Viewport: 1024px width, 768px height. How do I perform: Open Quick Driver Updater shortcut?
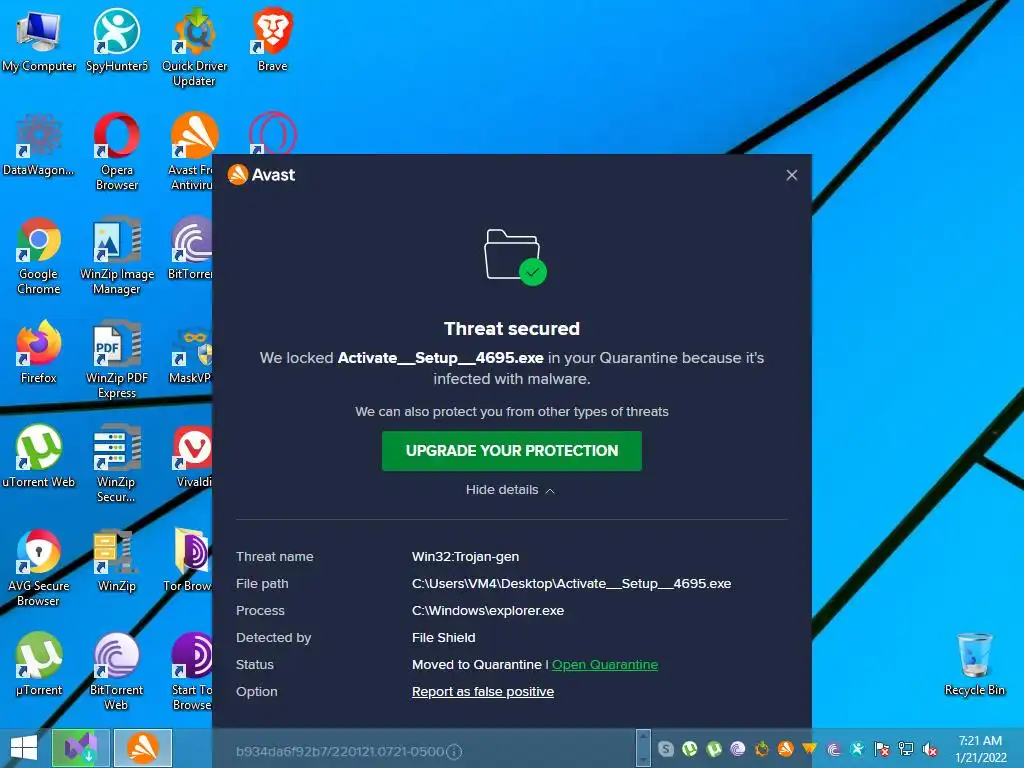coord(195,48)
